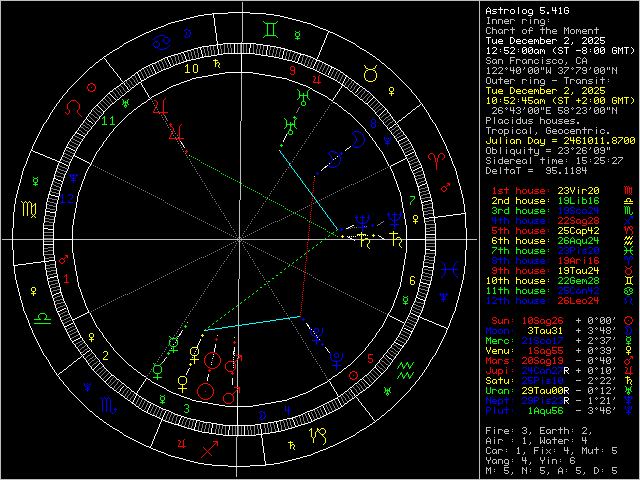Click the Cancer glyph on the chart wheel
Viewport: 640px width, 480px height.
click(161, 43)
